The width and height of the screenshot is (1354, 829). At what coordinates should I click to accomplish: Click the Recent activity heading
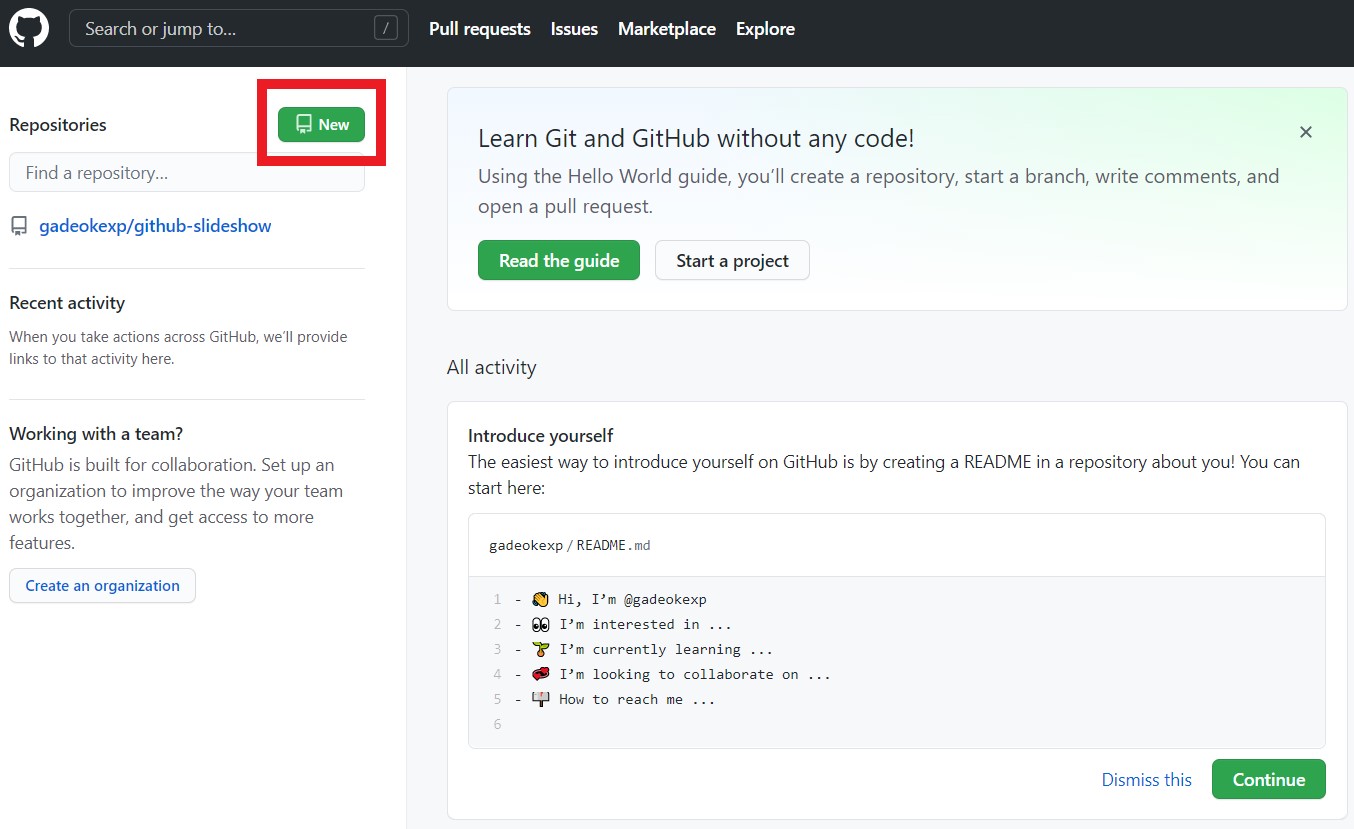pyautogui.click(x=67, y=303)
